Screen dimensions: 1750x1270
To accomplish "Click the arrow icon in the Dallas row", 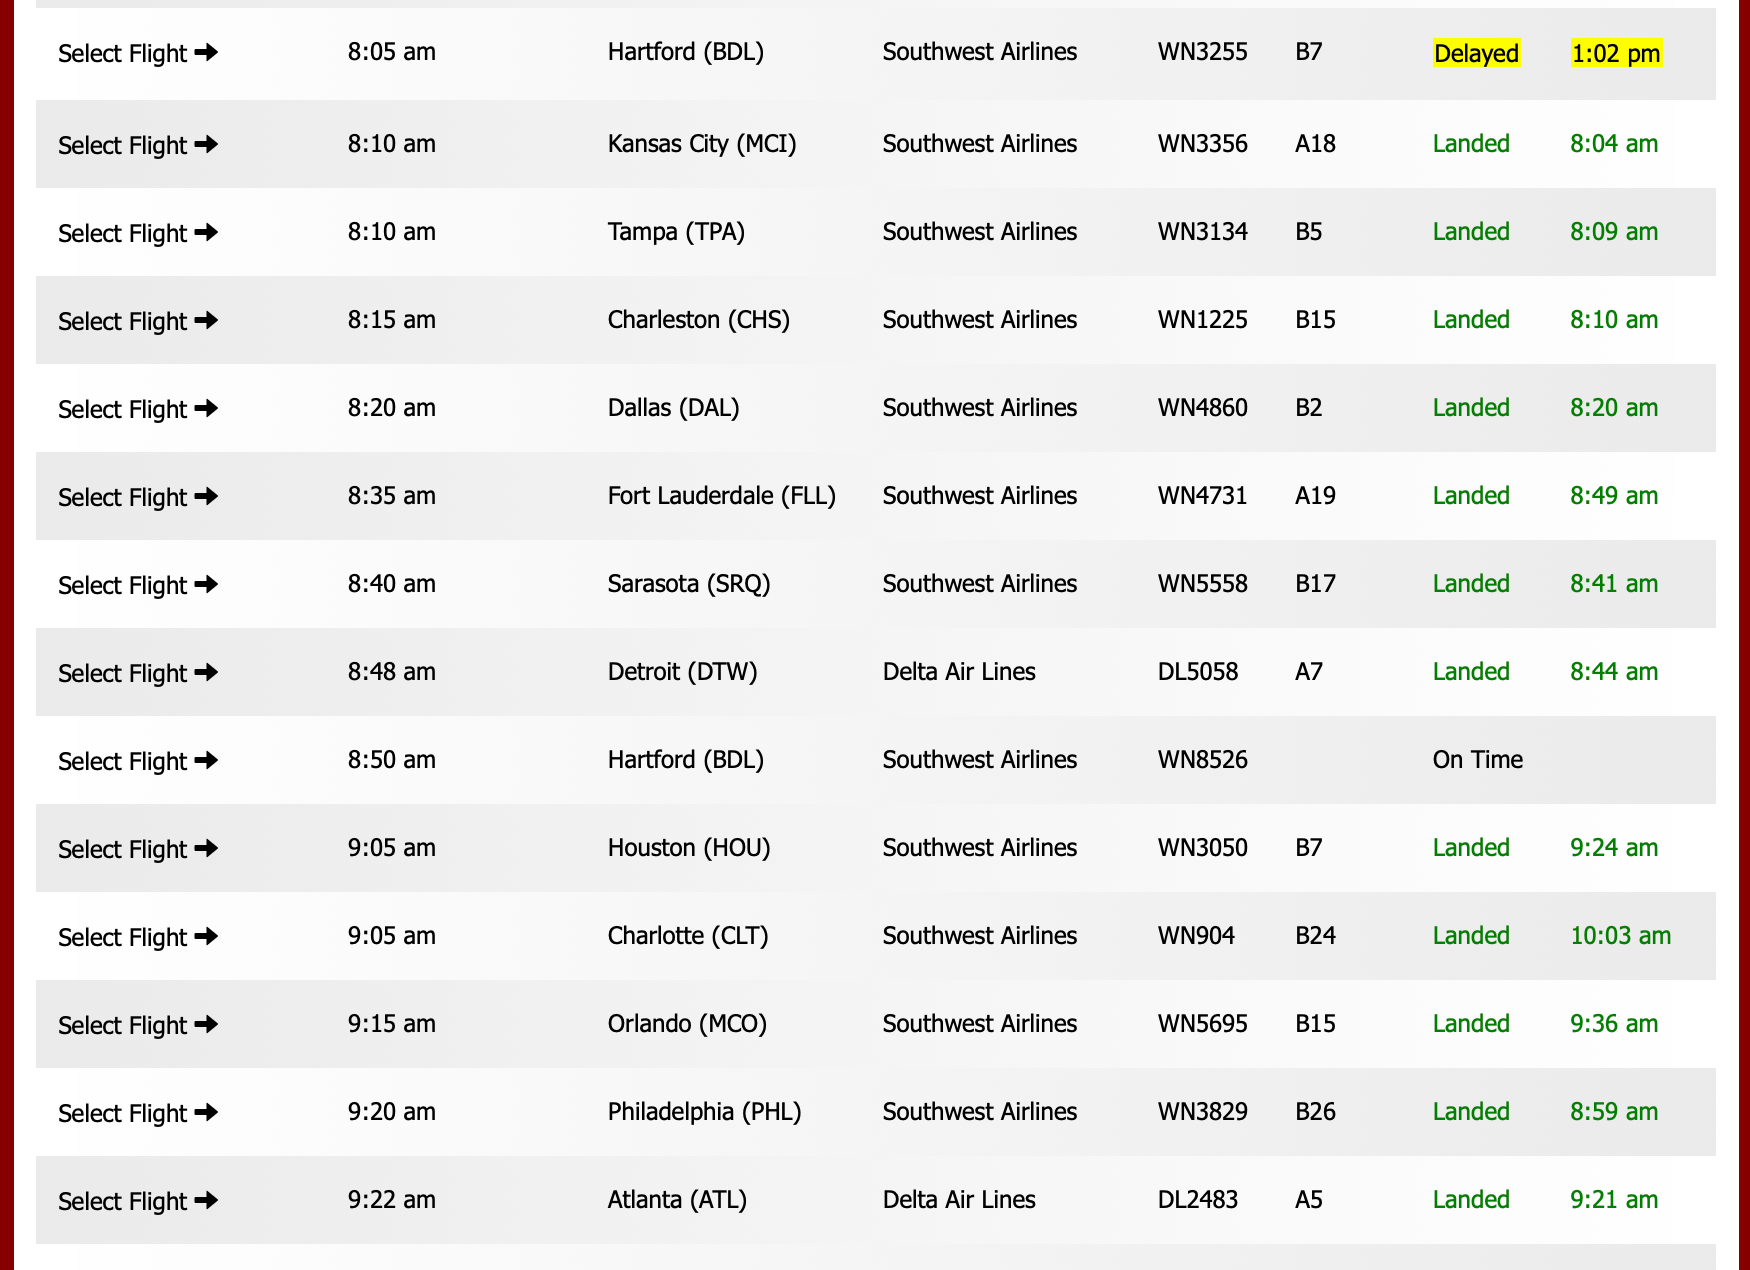I will (206, 408).
